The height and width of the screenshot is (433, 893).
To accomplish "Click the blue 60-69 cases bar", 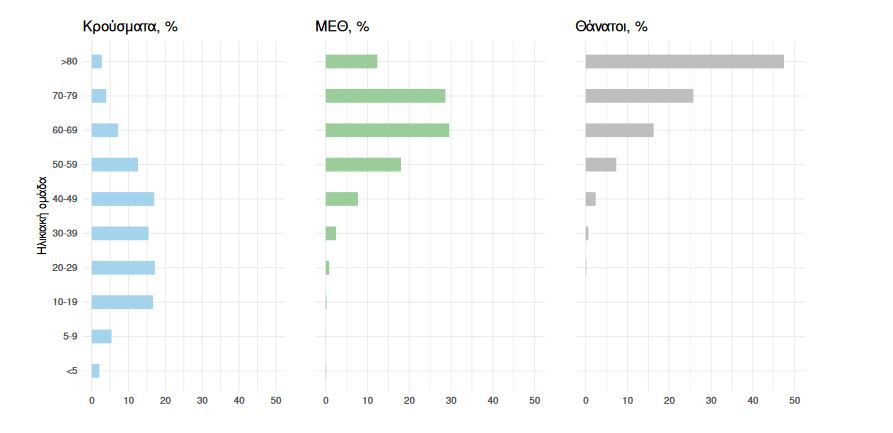I will [x=105, y=130].
